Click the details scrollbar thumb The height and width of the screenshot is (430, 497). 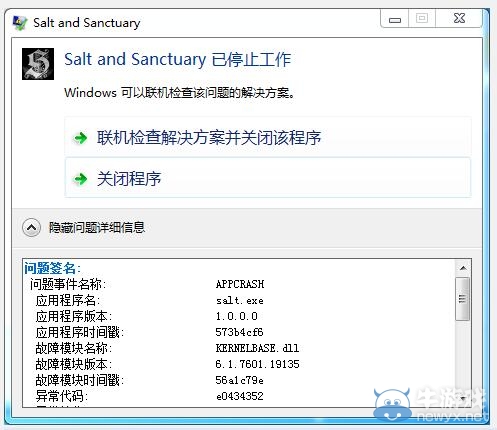[462, 299]
